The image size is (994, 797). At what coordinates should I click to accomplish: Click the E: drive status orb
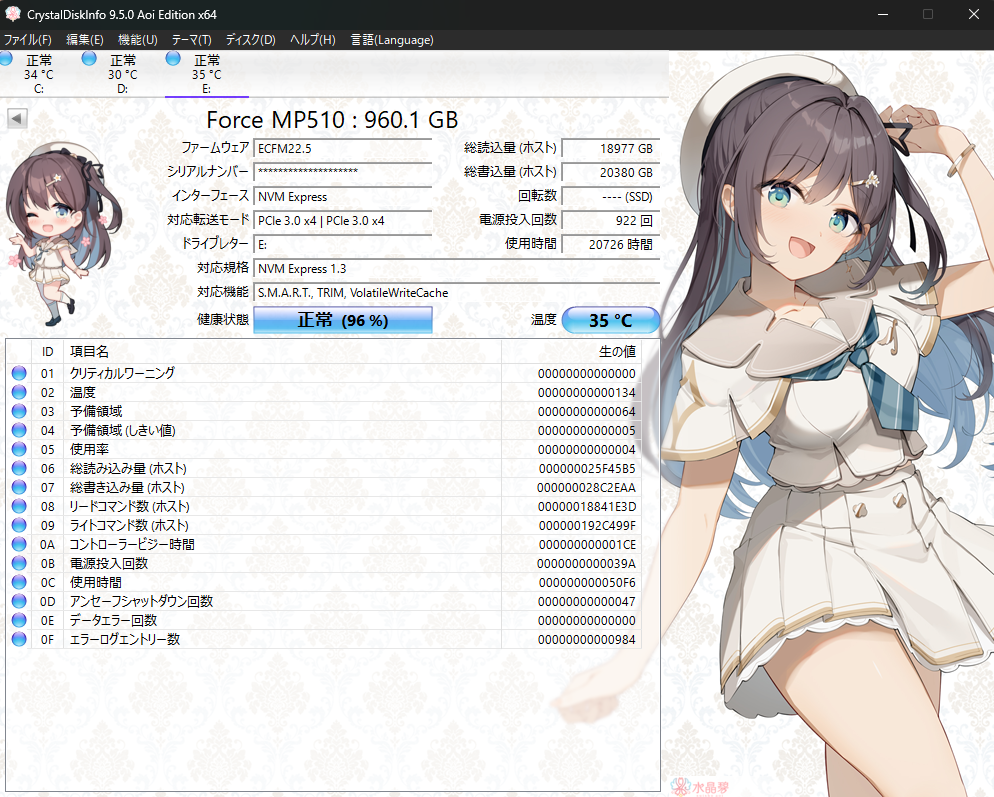coord(172,59)
